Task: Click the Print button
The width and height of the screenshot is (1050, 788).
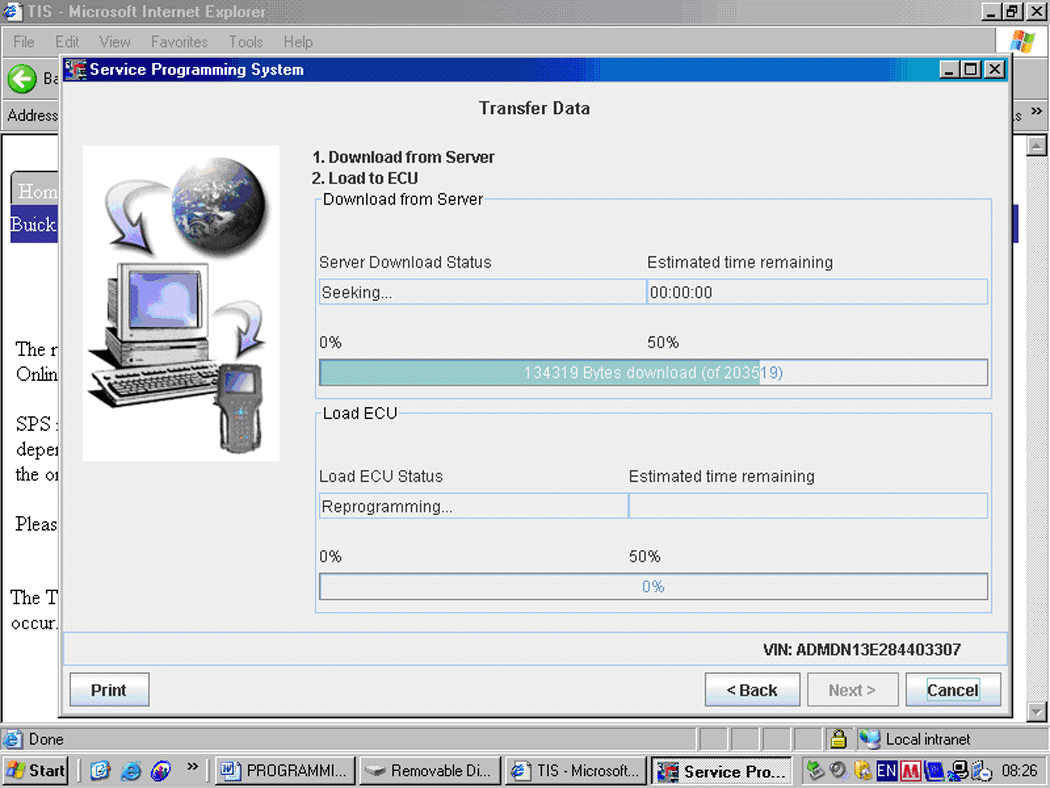Action: coord(109,690)
